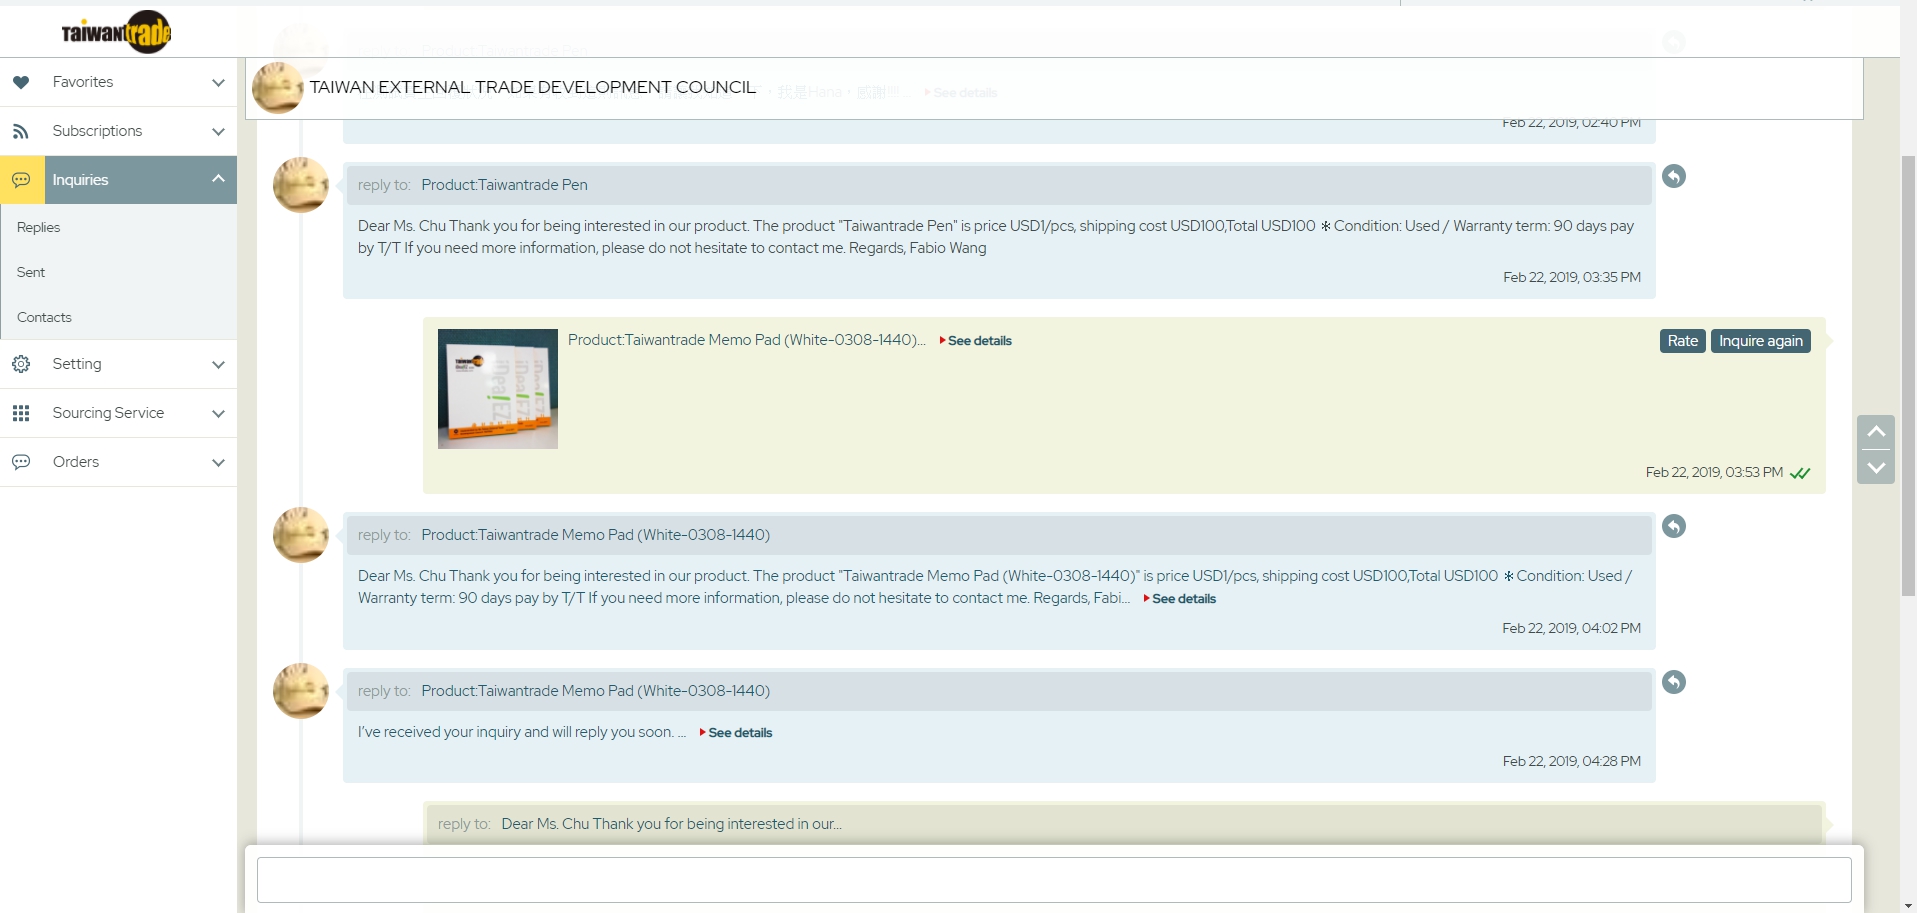Image resolution: width=1917 pixels, height=913 pixels.
Task: Click the Taiwan External Trade Development Council title
Action: 533,87
